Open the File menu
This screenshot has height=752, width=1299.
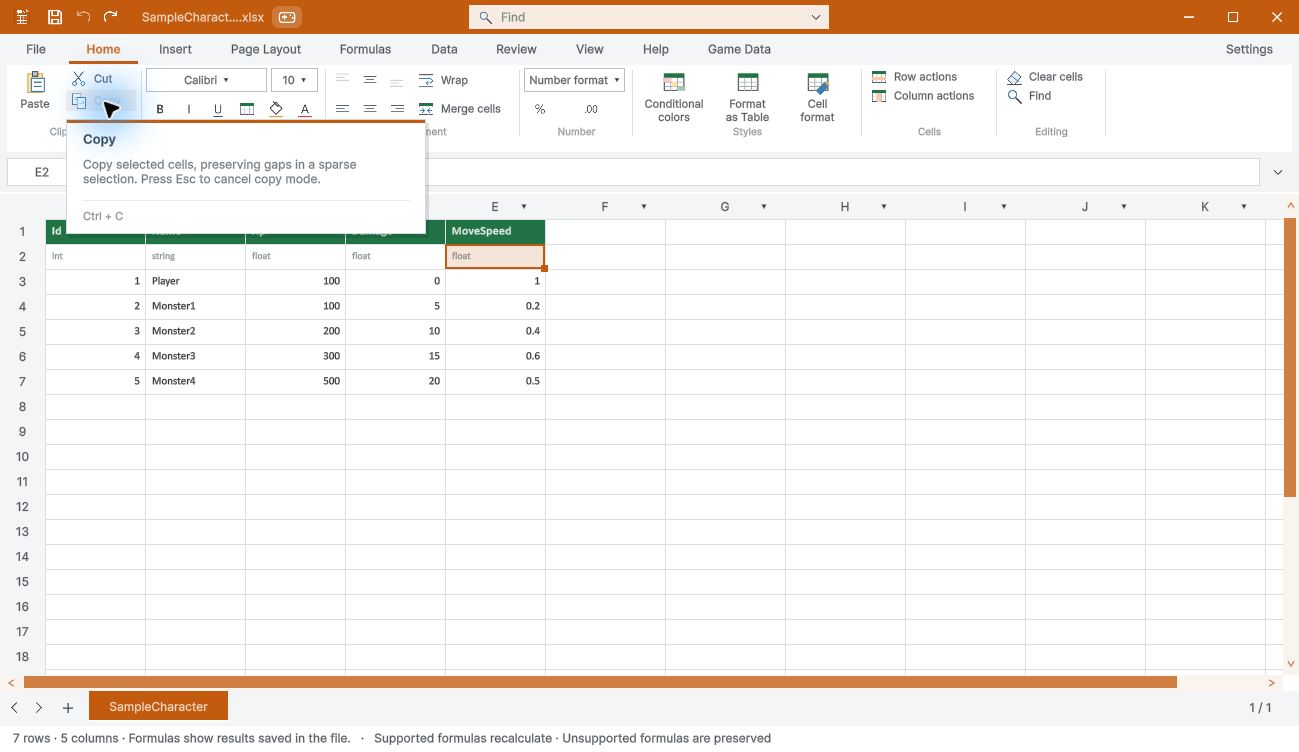click(36, 49)
